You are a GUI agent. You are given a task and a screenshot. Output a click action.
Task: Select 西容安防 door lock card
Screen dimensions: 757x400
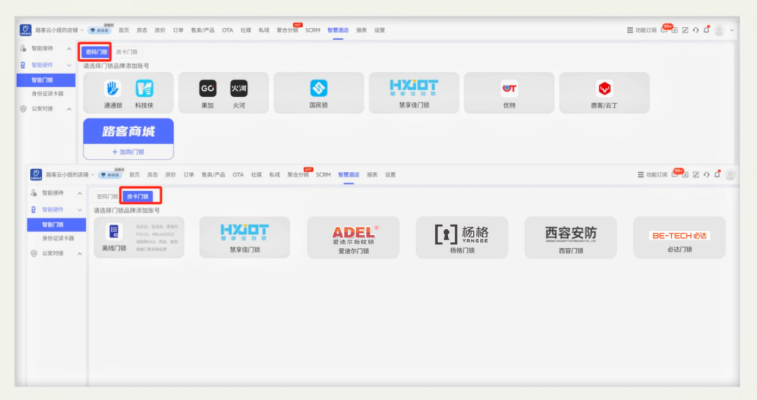571,237
